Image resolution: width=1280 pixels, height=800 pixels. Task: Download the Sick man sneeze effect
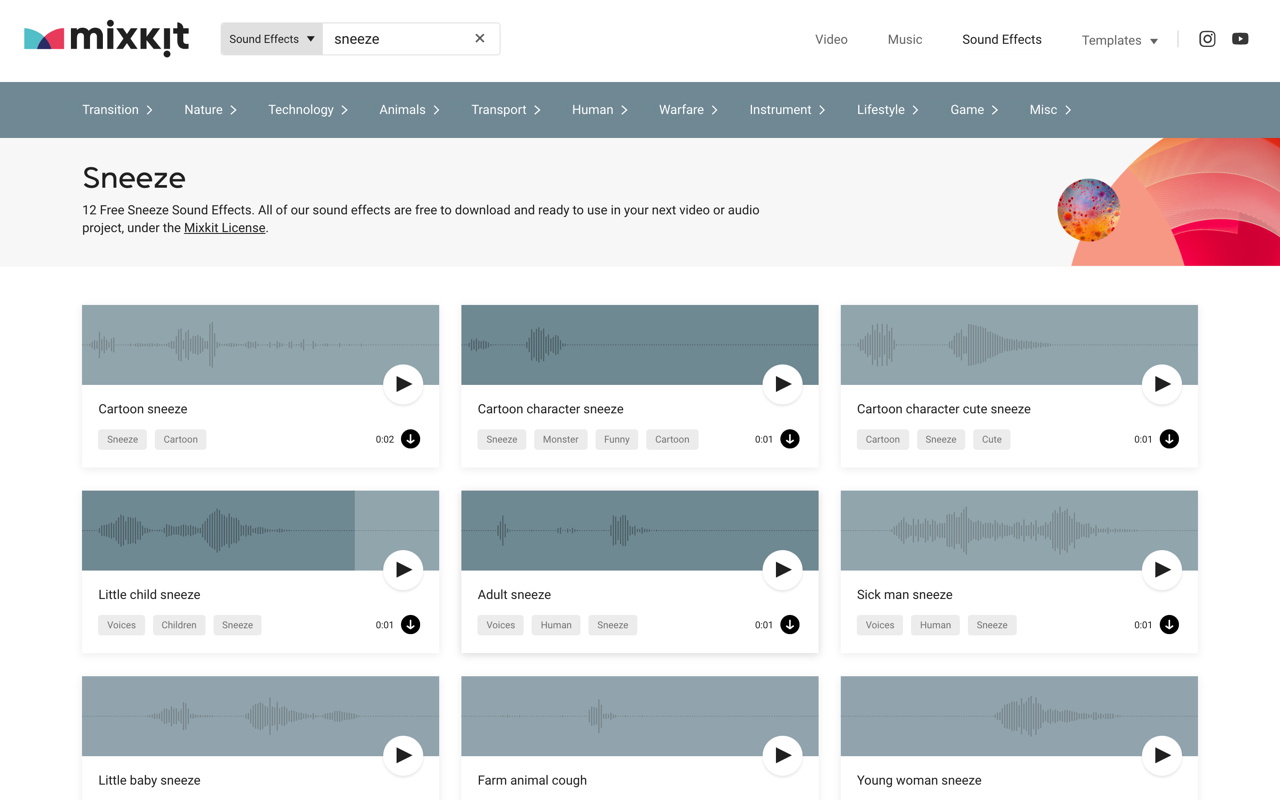(x=1169, y=625)
